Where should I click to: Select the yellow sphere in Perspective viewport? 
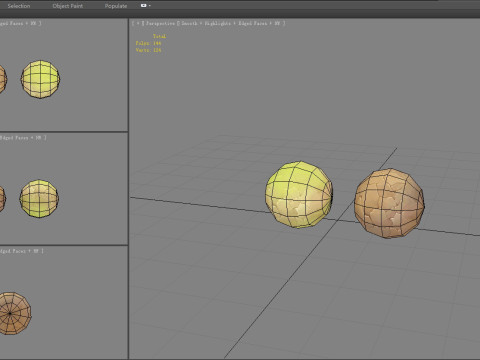coord(299,195)
